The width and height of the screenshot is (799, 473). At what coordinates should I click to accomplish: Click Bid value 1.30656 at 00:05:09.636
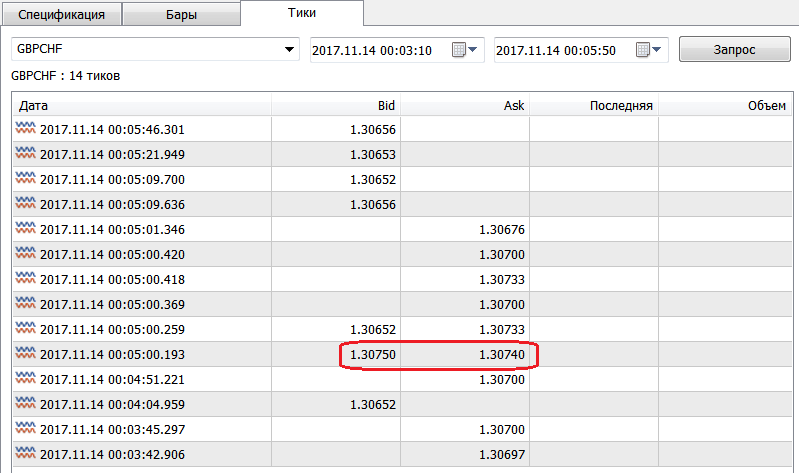[x=372, y=204]
